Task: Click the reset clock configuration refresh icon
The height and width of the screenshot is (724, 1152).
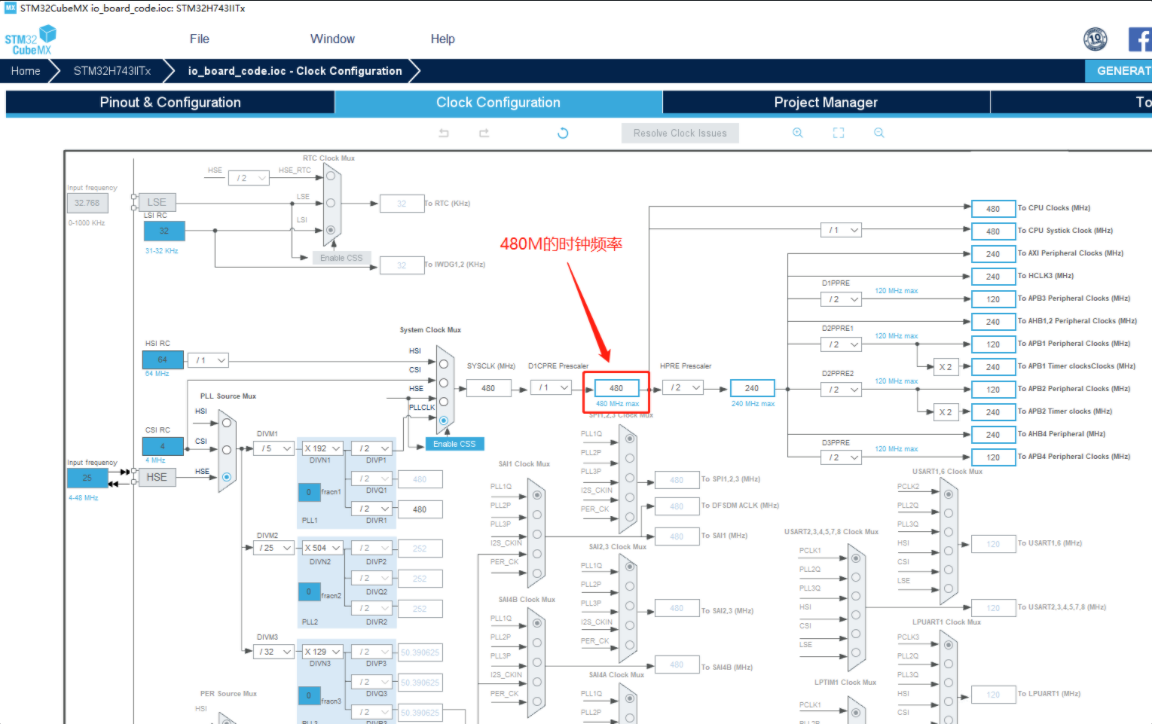Action: (562, 132)
